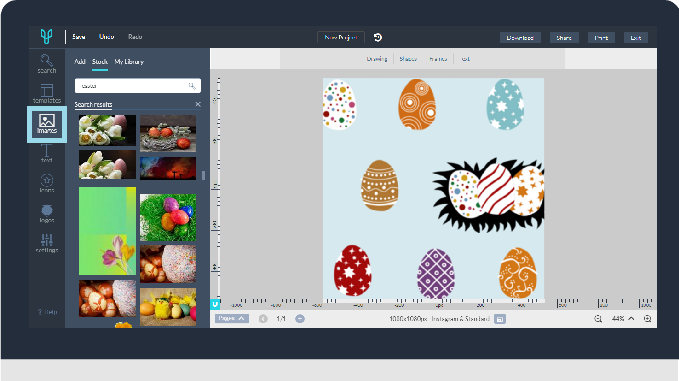The image size is (679, 381).
Task: Click the app logo icon
Action: 46,36
